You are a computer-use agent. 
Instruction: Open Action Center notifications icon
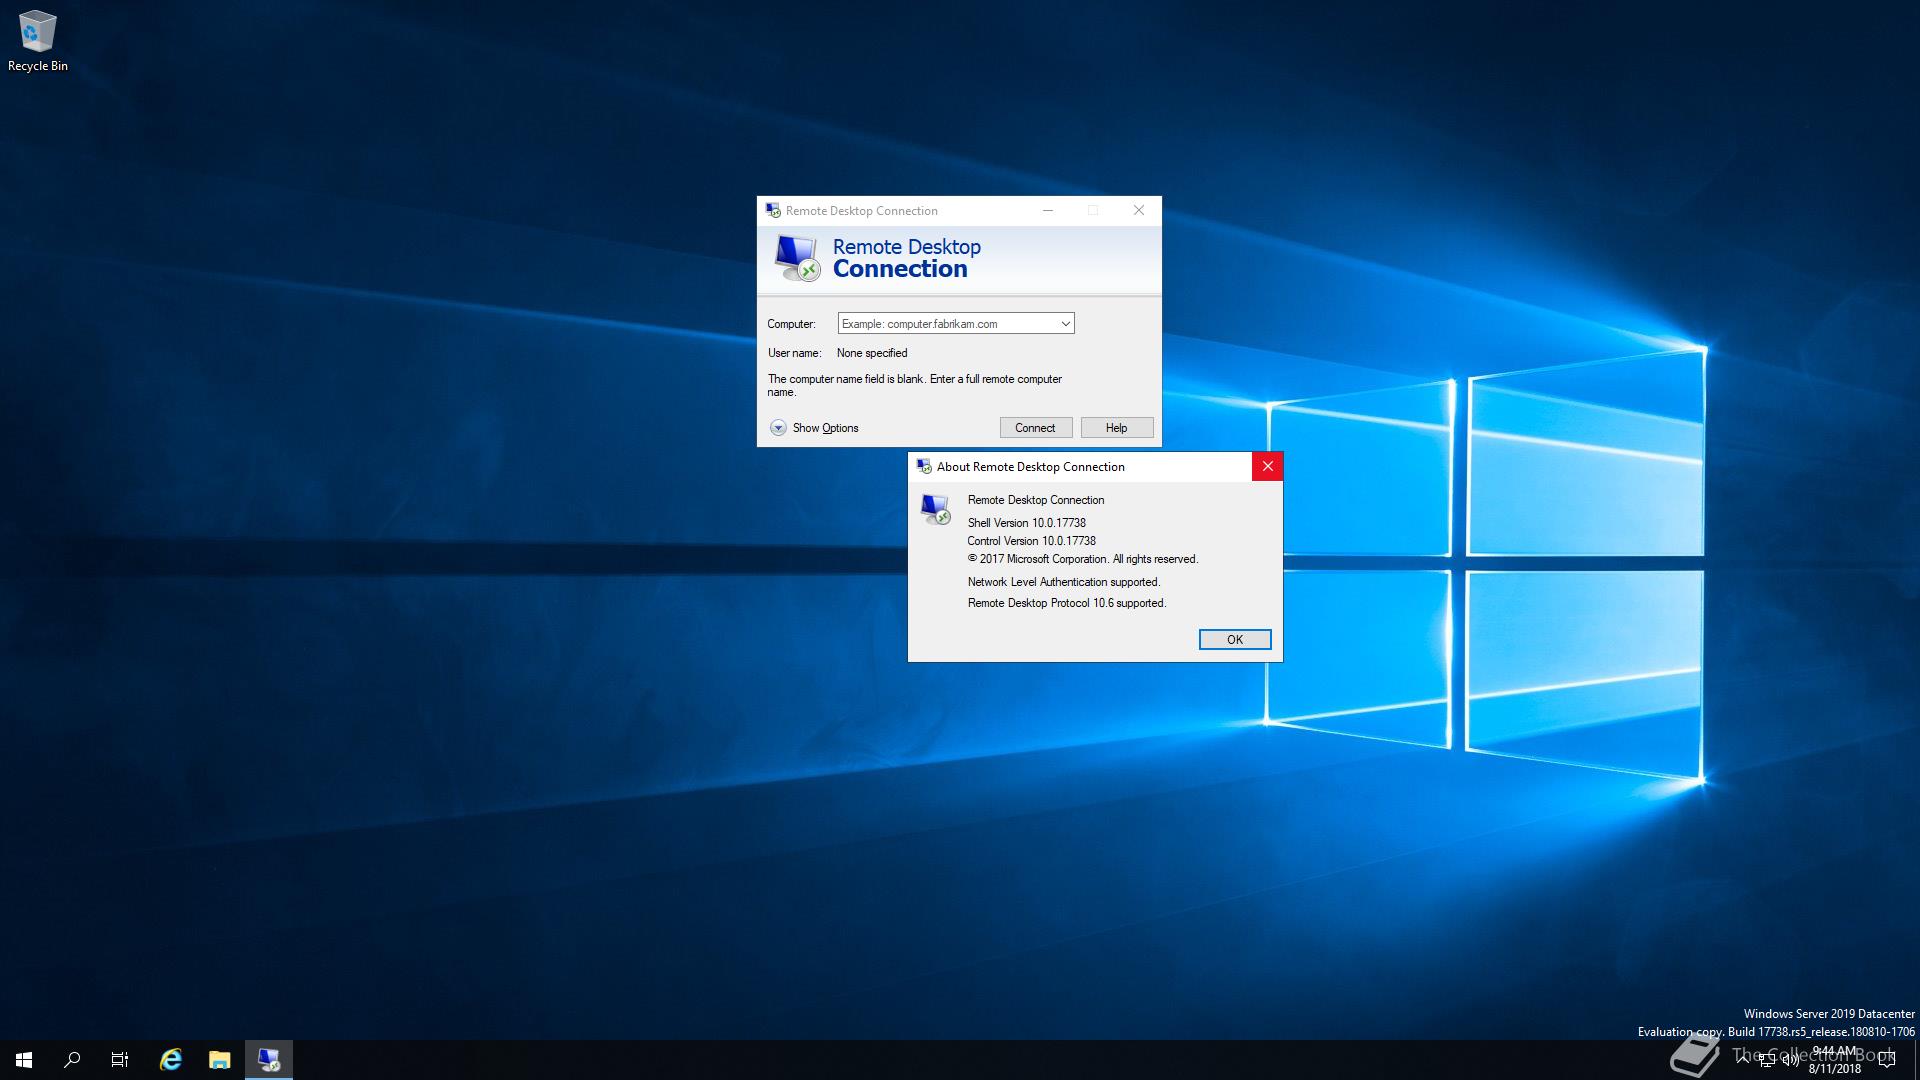coord(1888,1061)
